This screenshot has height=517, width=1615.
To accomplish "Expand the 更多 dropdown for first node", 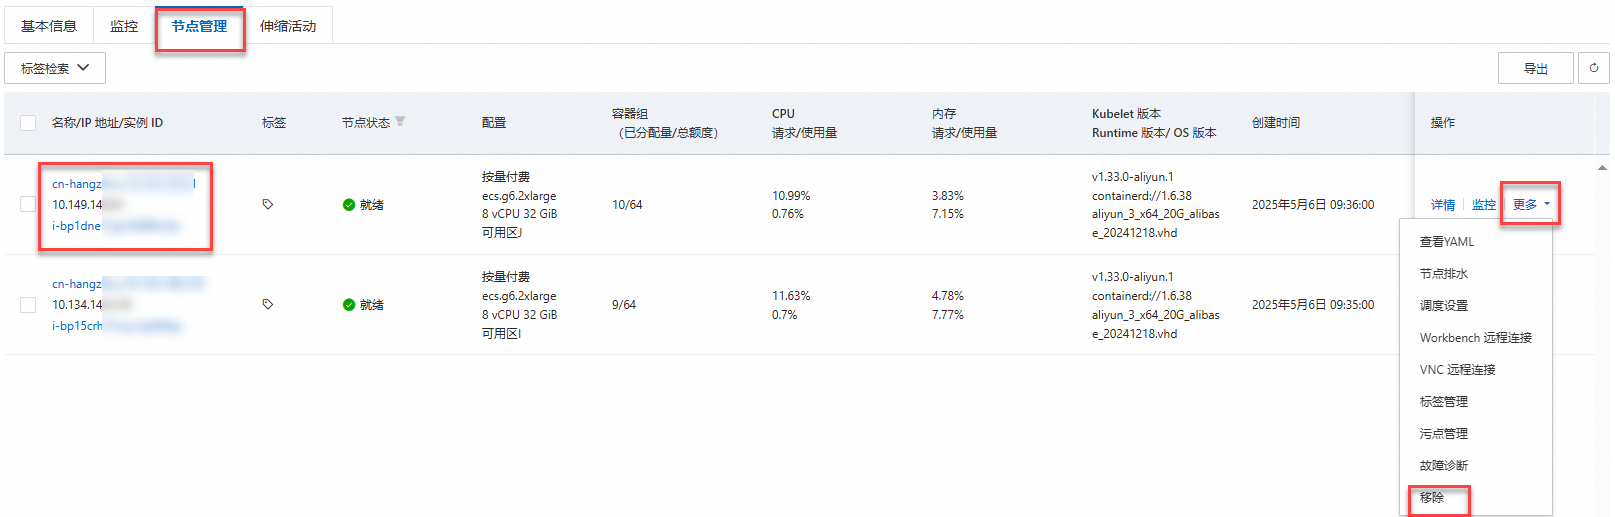I will pos(1530,204).
